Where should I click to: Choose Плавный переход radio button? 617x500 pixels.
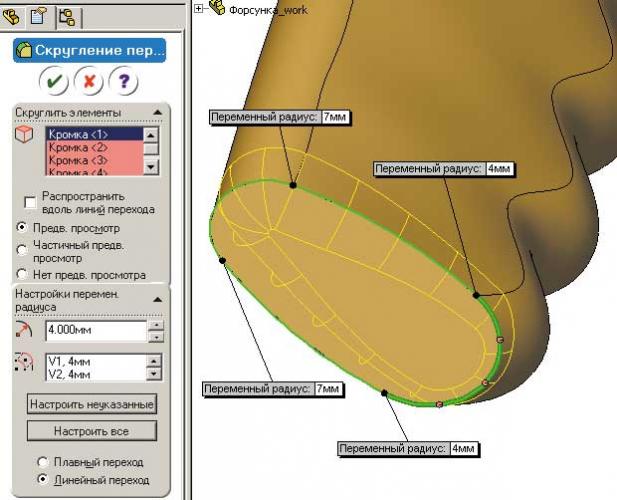point(41,462)
